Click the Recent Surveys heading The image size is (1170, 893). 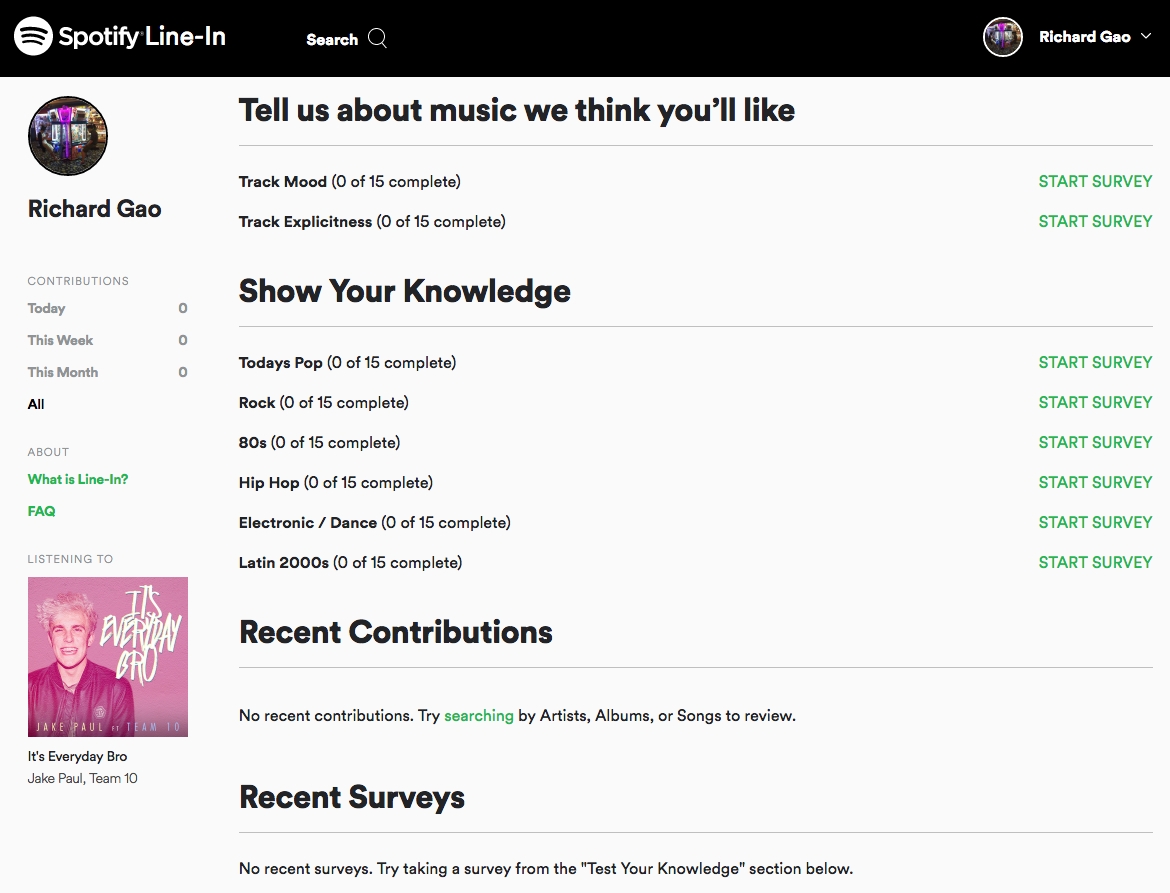[x=351, y=798]
